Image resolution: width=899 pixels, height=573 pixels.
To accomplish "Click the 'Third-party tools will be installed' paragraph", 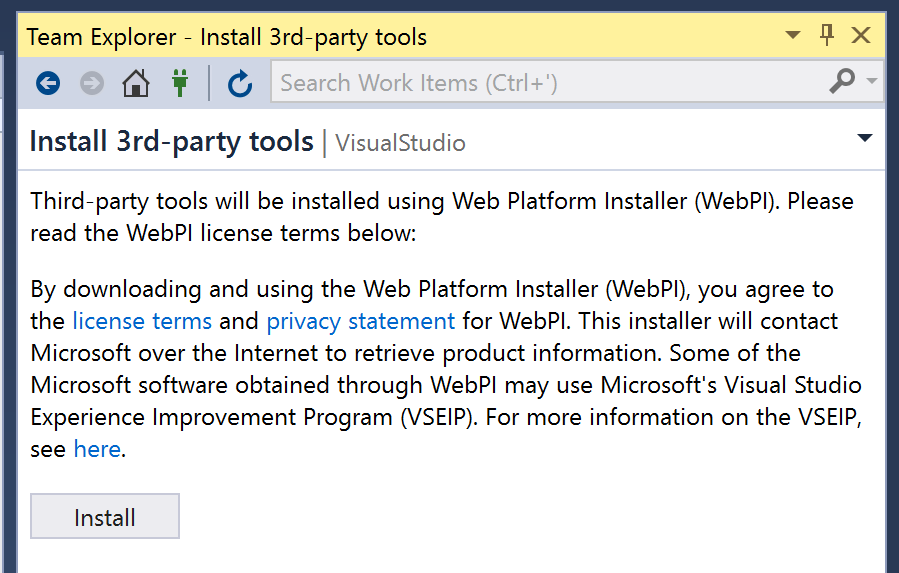I will click(442, 217).
